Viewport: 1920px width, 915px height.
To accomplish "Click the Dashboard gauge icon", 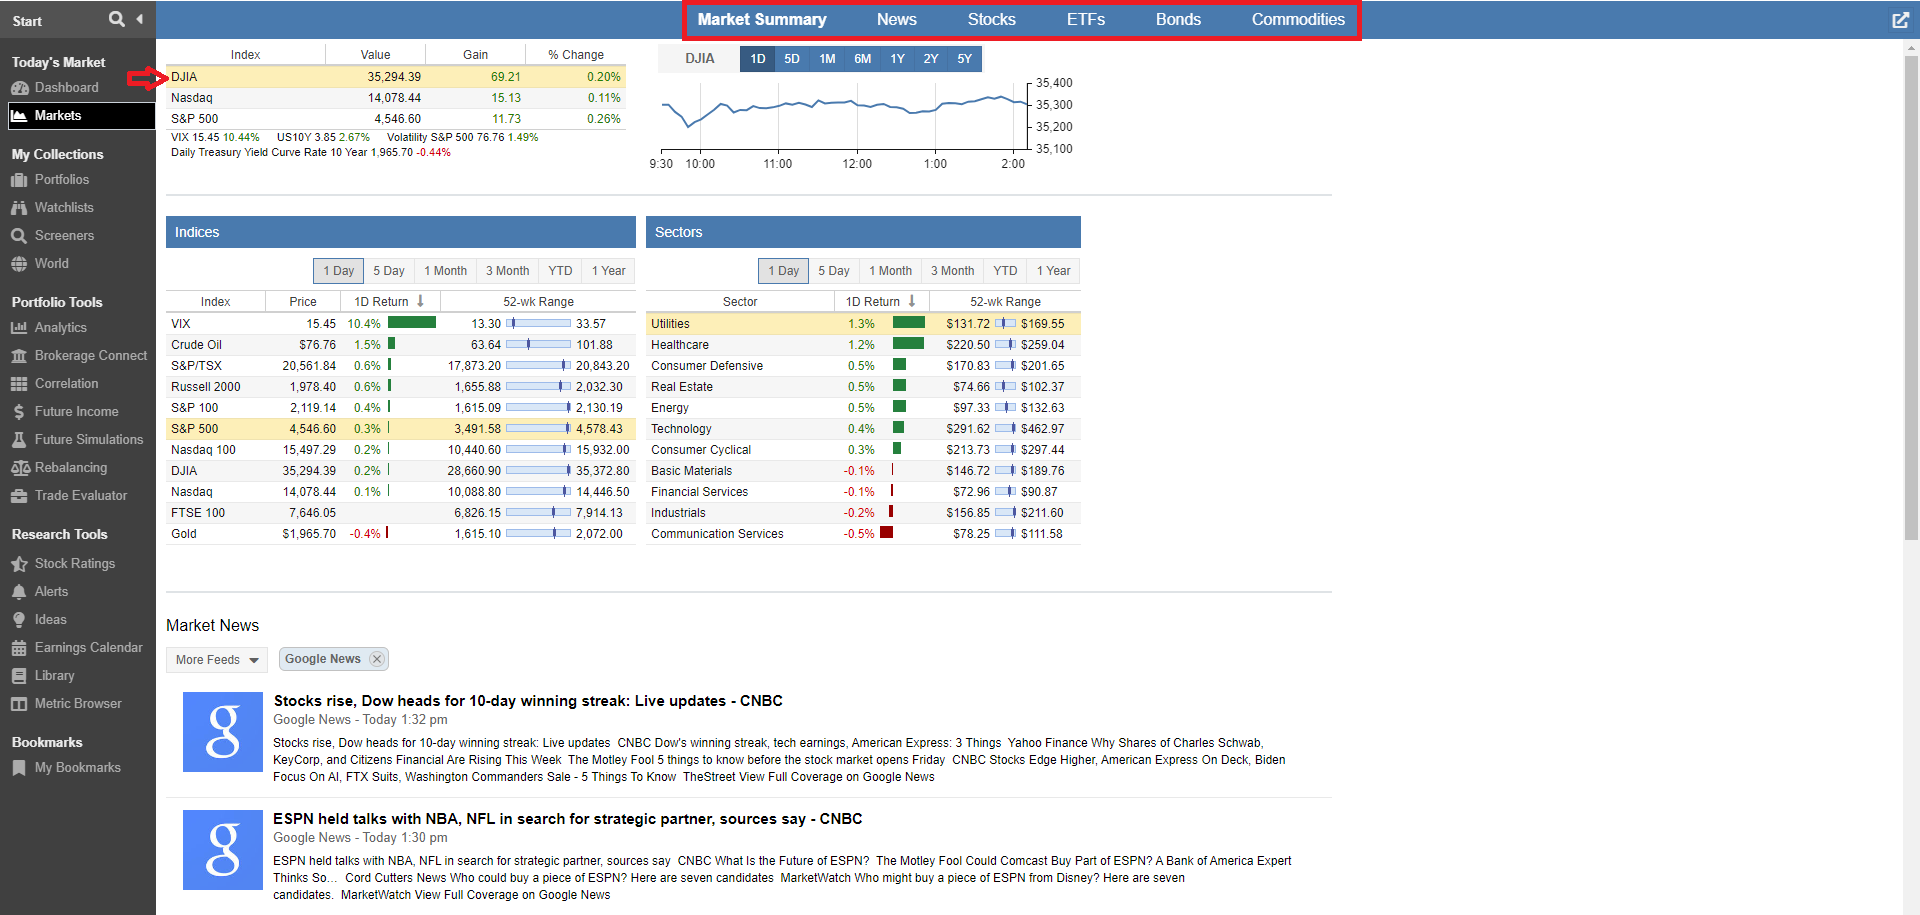I will pos(19,88).
